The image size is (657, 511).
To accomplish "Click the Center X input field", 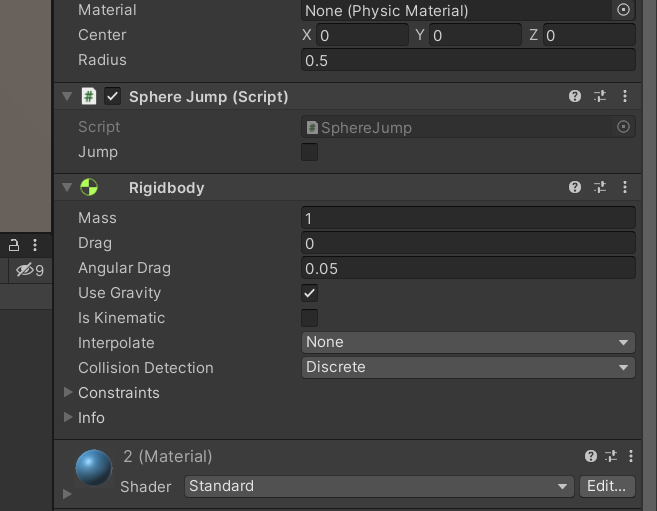I will tap(362, 35).
